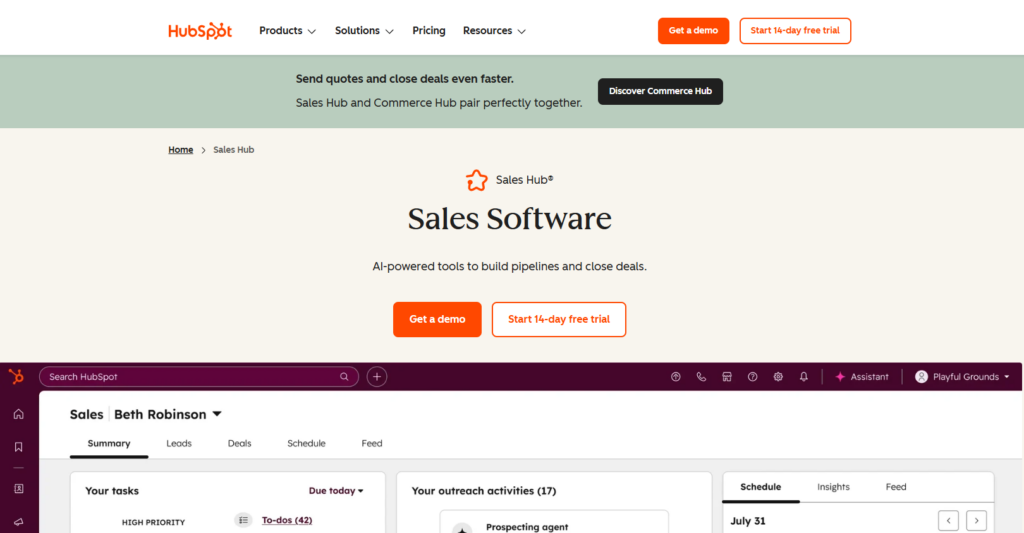This screenshot has height=533, width=1024.
Task: Click Discover Commerce Hub button
Action: 660,91
